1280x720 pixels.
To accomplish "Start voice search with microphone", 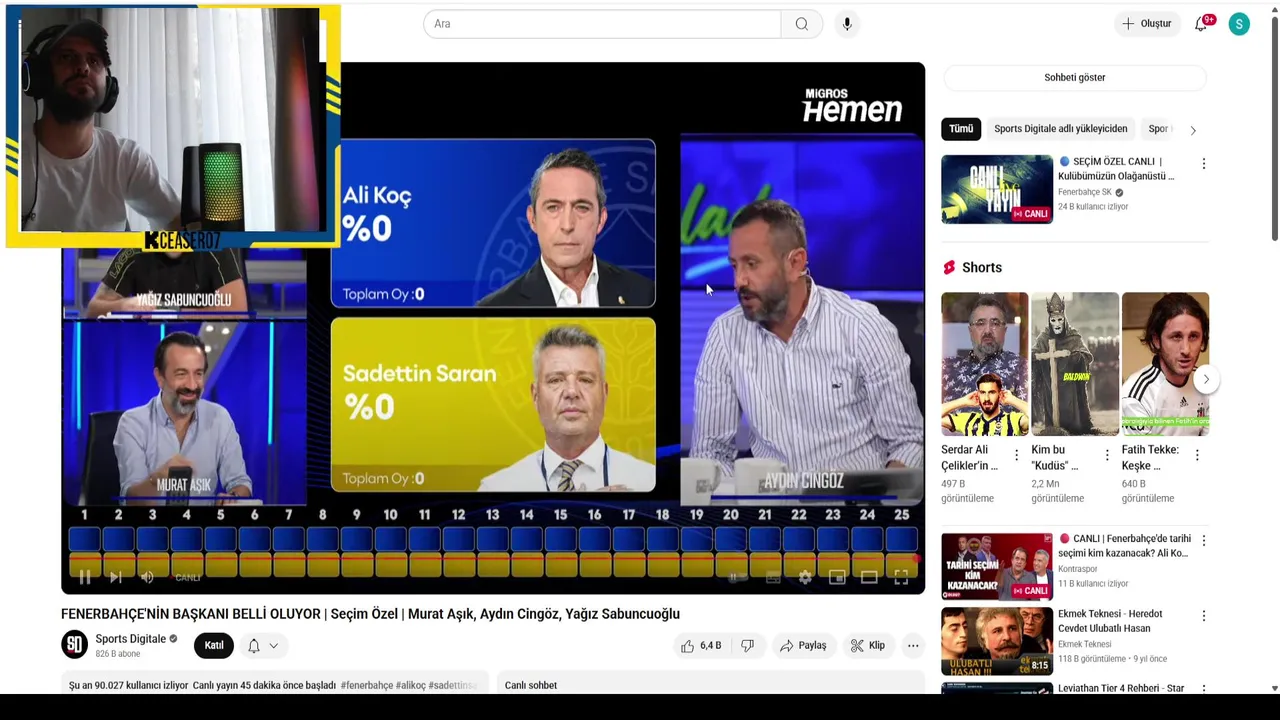I will click(x=847, y=24).
